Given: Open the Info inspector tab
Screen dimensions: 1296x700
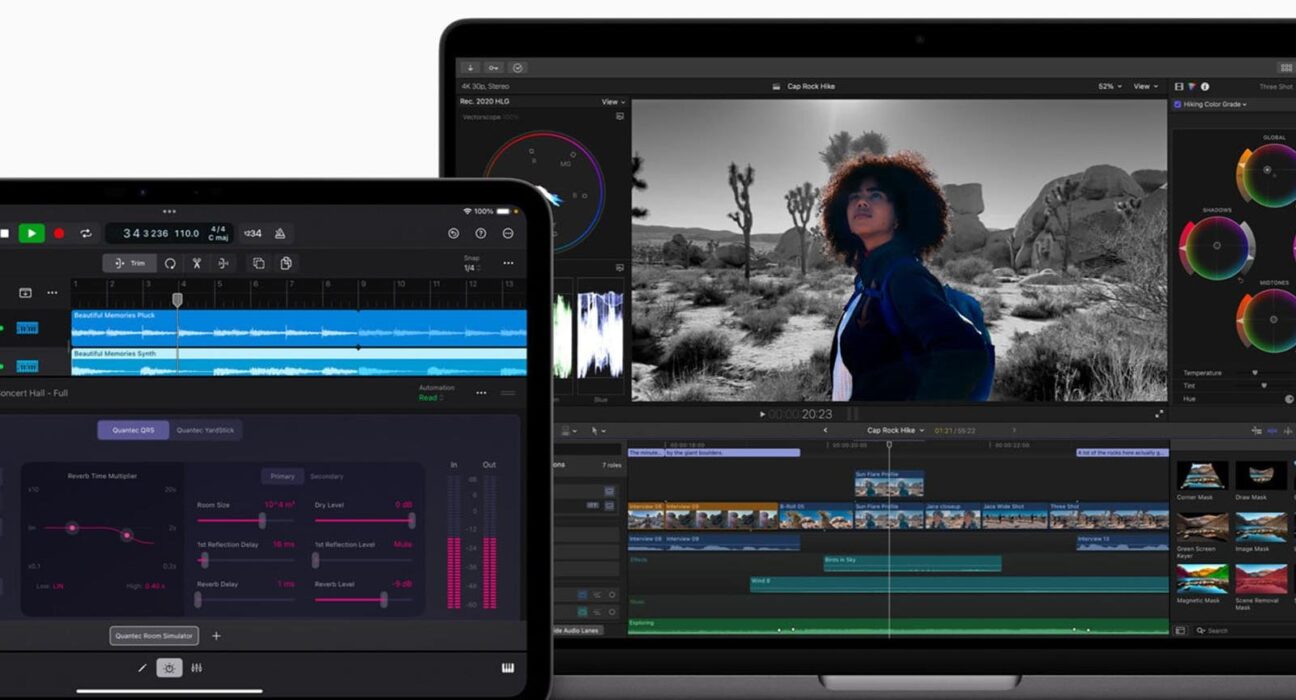Looking at the screenshot, I should coord(1205,87).
